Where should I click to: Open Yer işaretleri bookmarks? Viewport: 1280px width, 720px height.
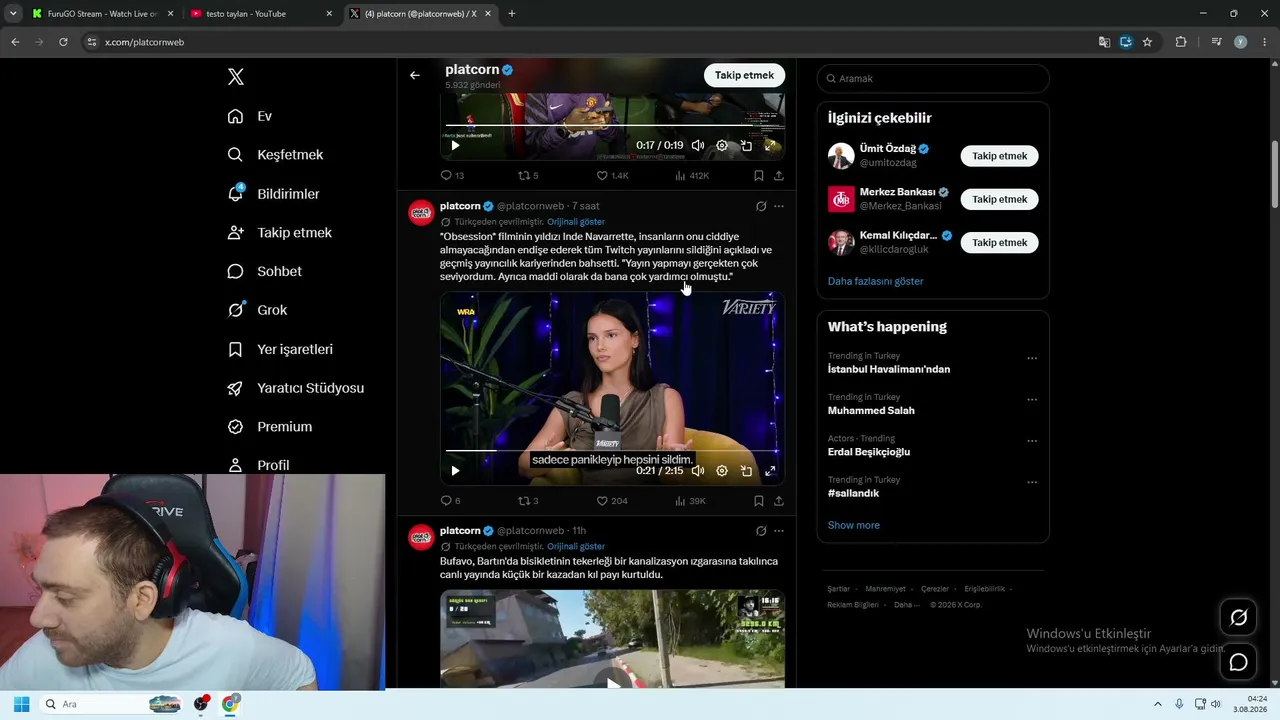[x=280, y=349]
